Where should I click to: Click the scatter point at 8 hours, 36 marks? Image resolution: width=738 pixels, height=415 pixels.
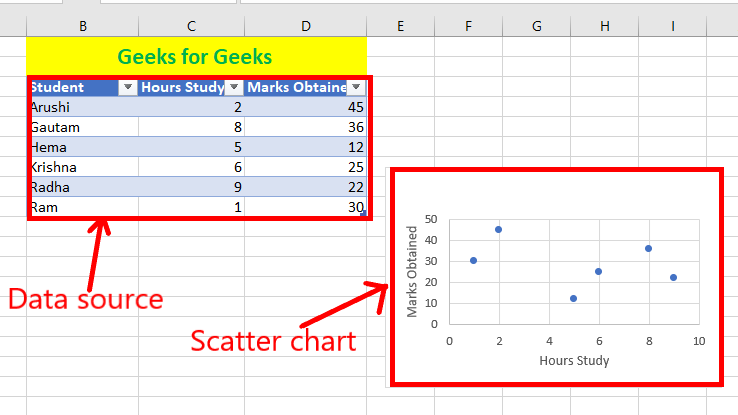(648, 248)
